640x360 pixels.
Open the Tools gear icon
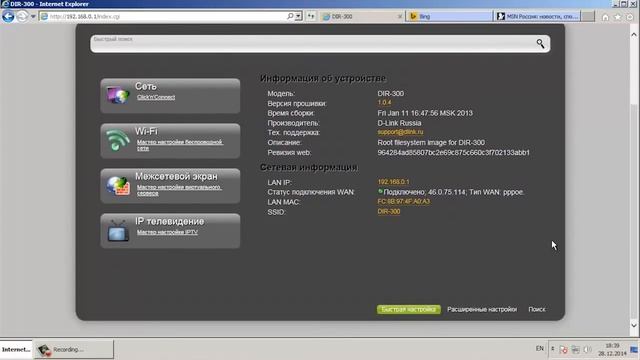[630, 17]
